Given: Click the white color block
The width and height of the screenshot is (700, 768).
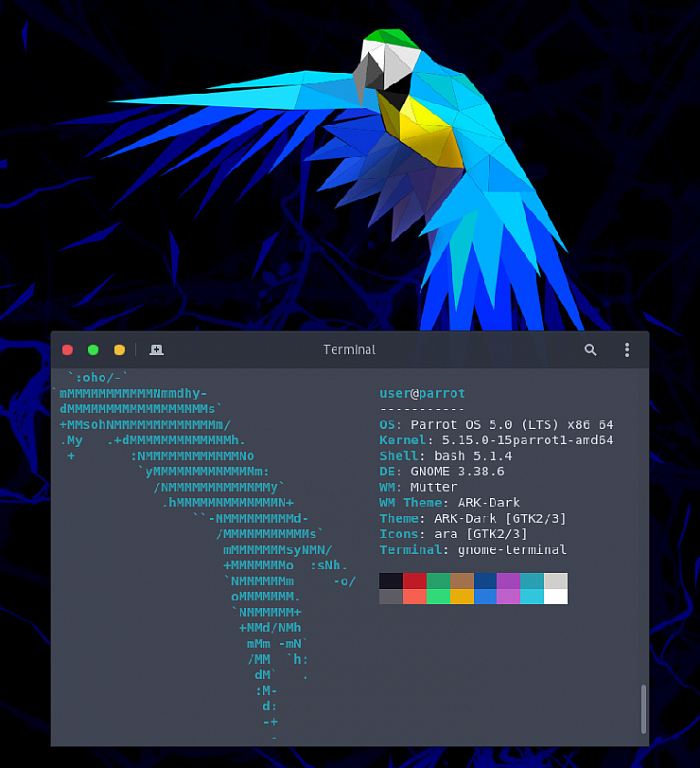Looking at the screenshot, I should [x=555, y=597].
